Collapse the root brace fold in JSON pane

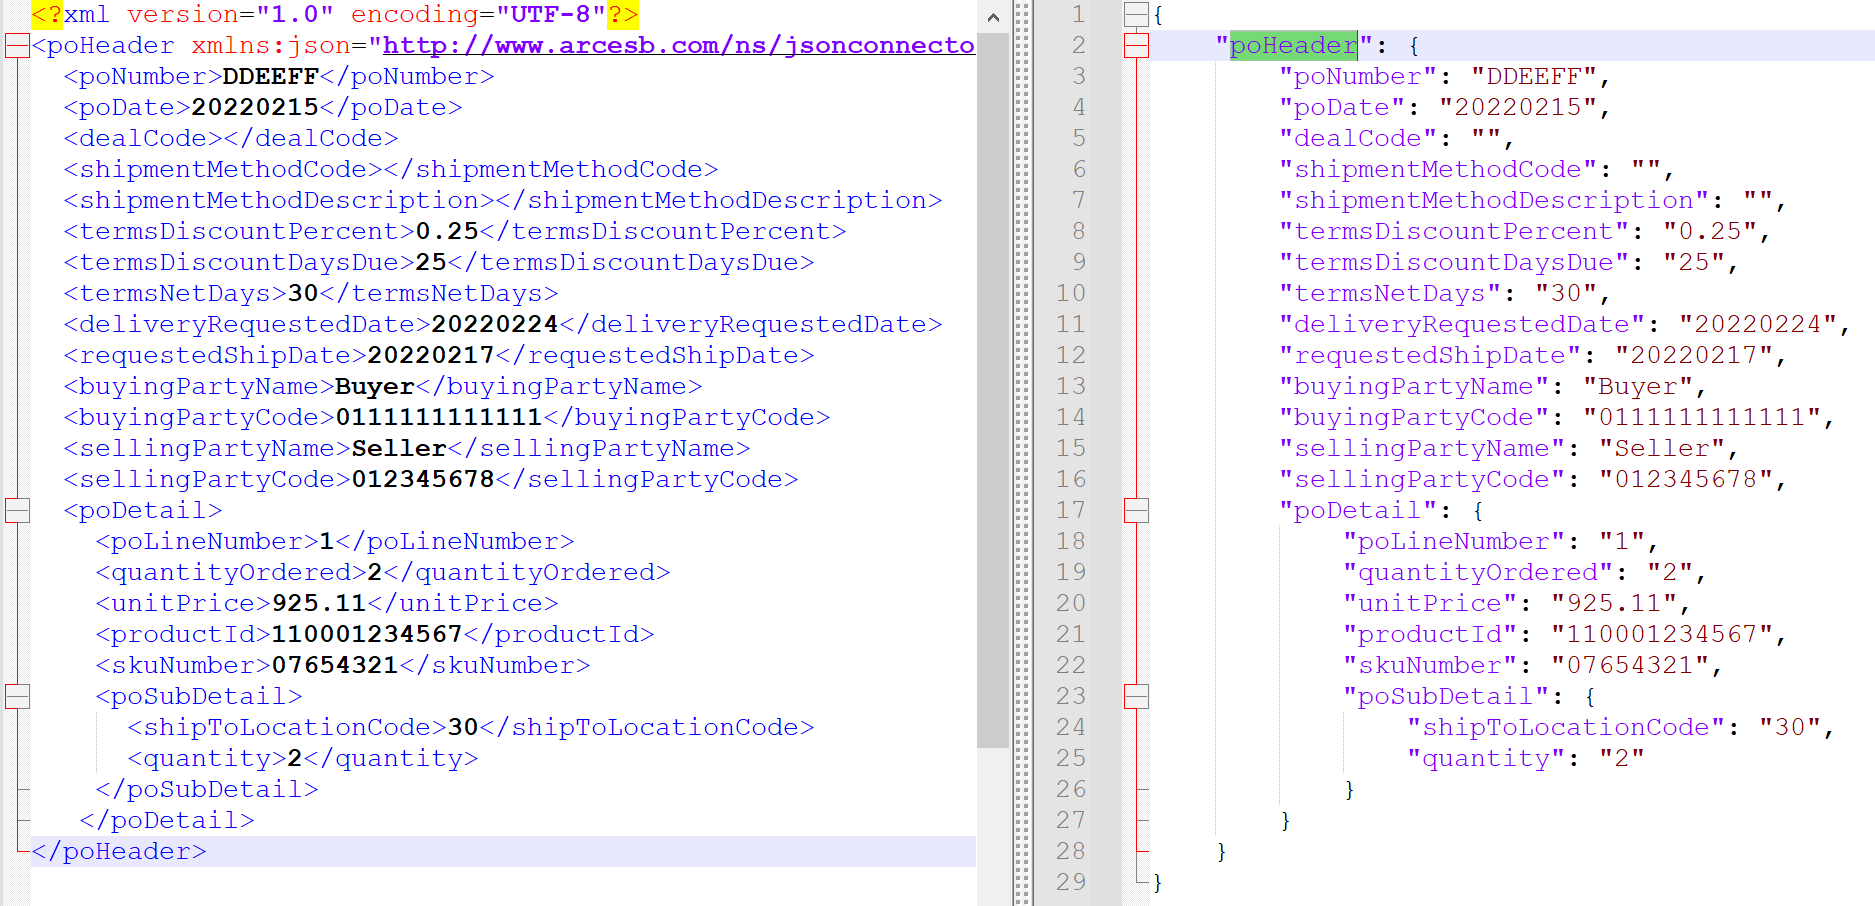[x=1136, y=15]
